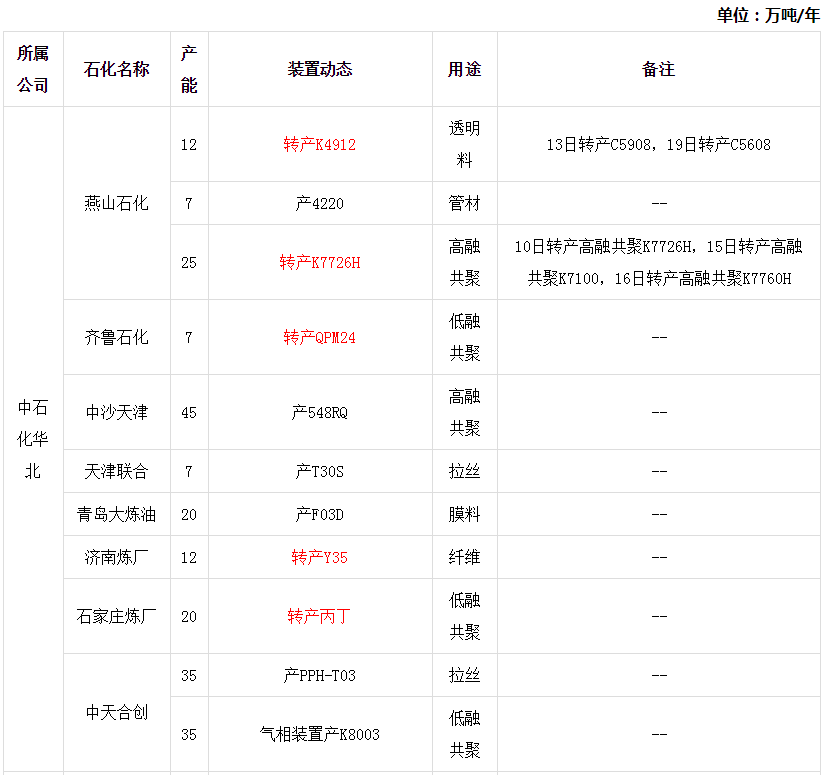Click the 单位：万吨/年 label
Screen dimensions: 825x775
768,15
